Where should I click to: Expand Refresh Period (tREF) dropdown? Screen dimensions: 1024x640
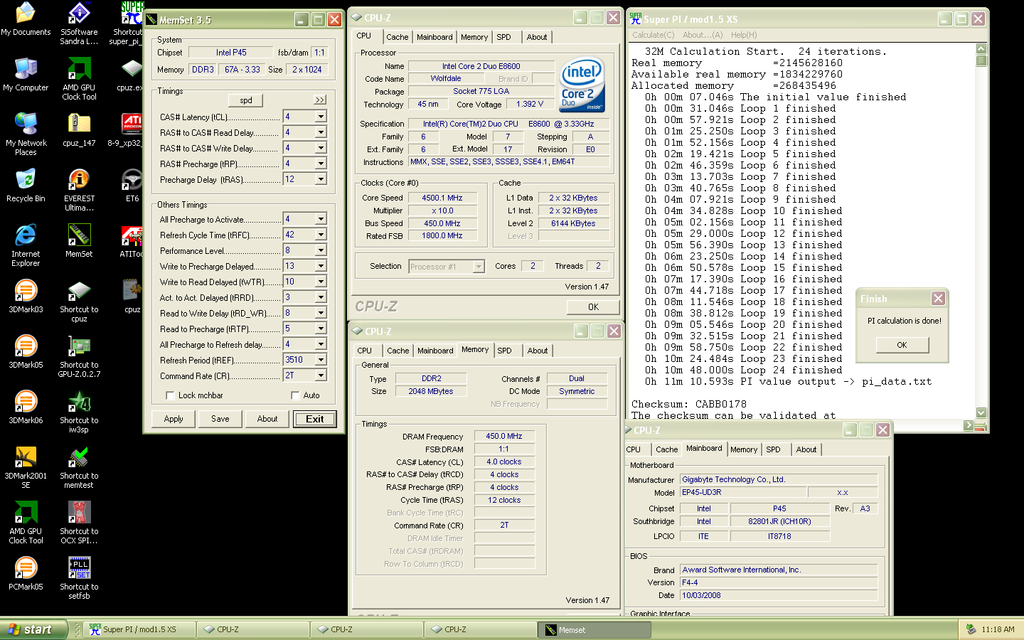click(x=321, y=360)
